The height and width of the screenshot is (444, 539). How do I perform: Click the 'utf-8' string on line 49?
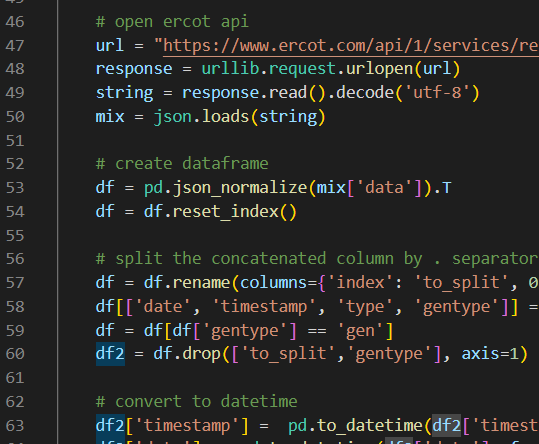(x=437, y=92)
